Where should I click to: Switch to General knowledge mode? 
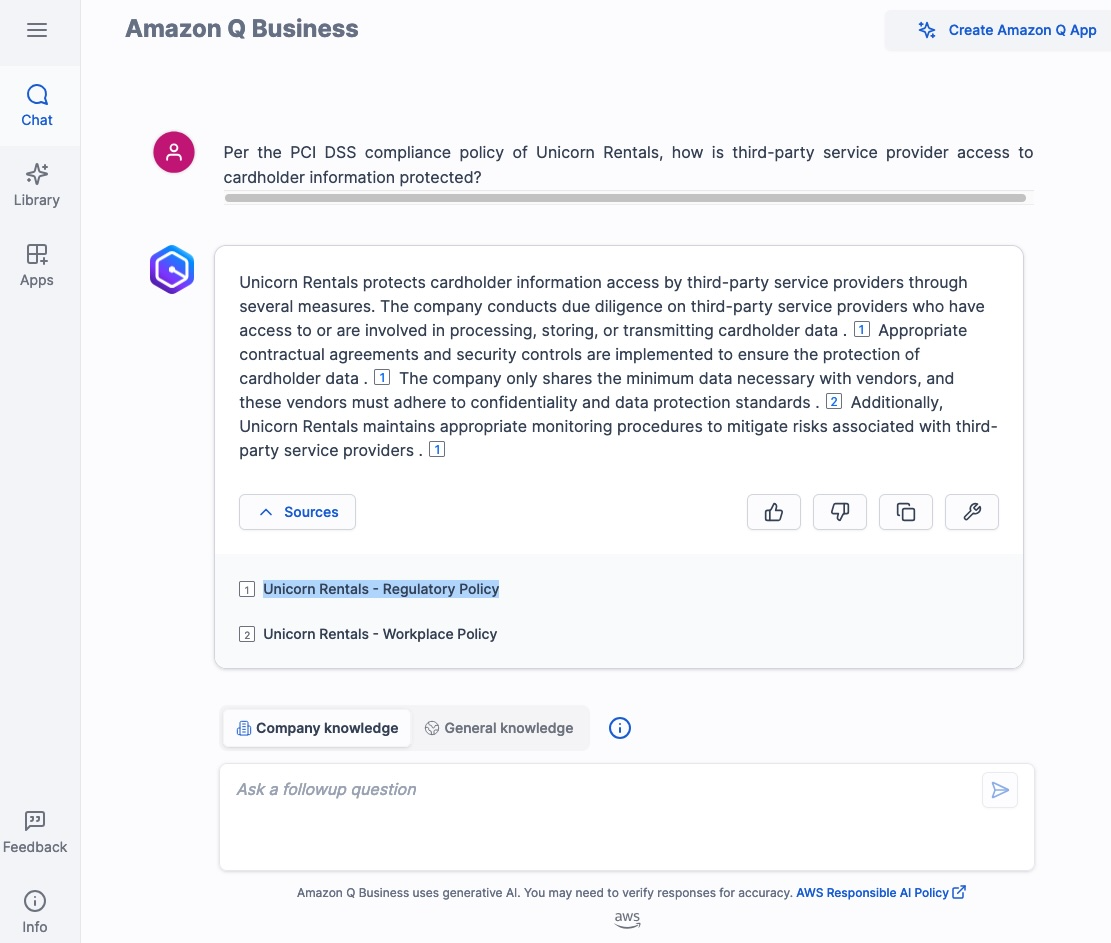pyautogui.click(x=499, y=728)
